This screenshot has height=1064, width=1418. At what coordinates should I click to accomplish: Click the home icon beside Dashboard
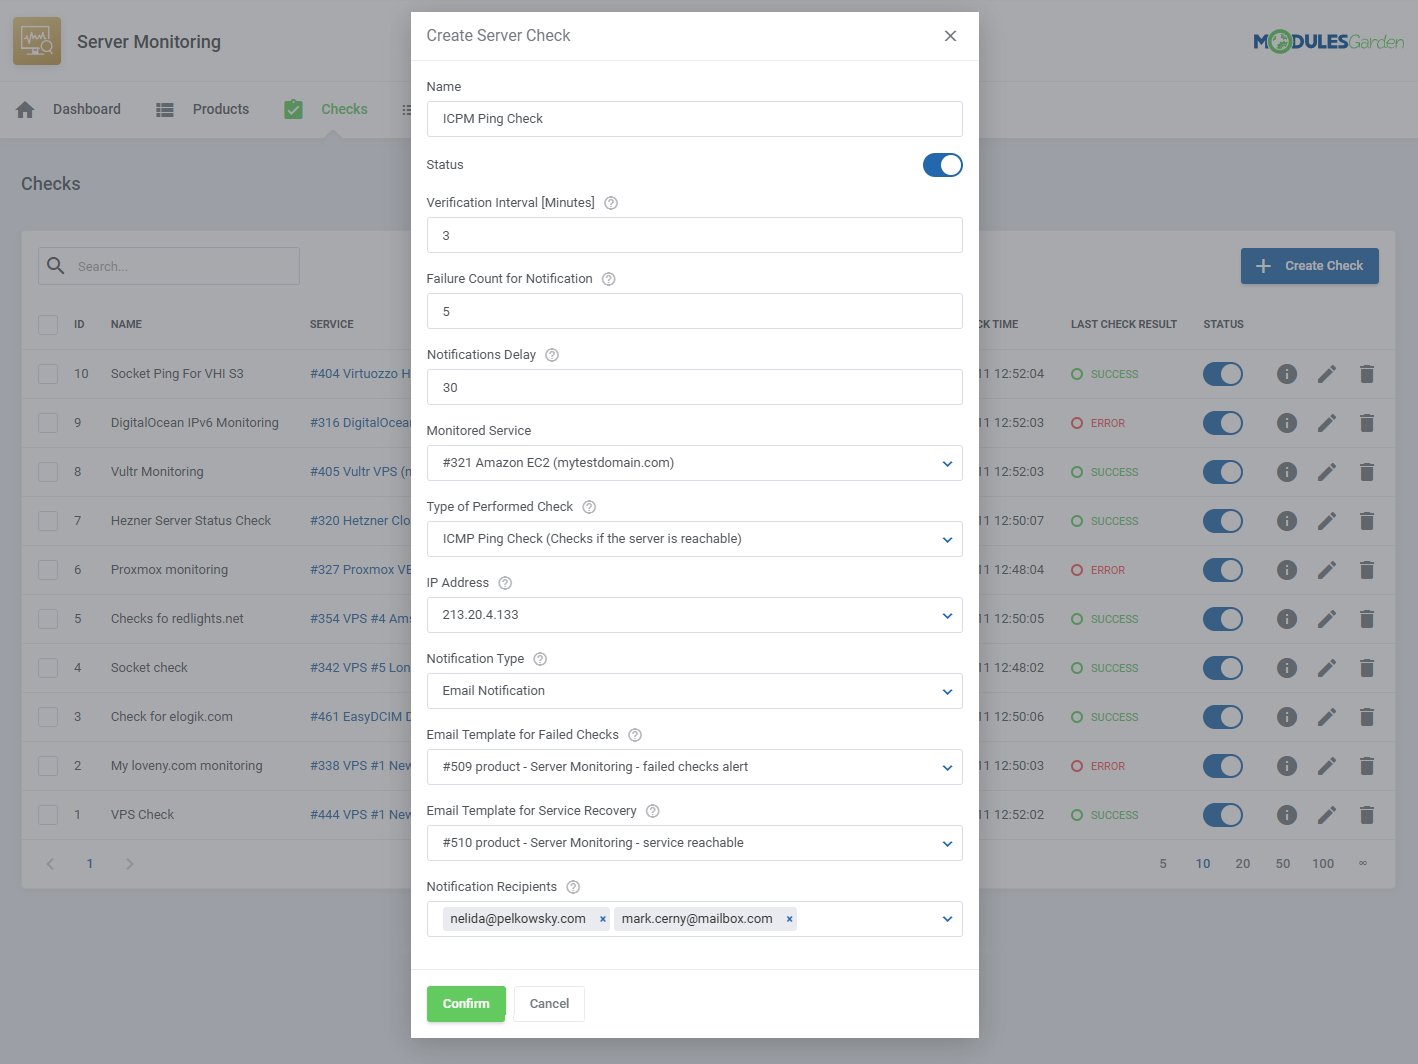tap(25, 109)
